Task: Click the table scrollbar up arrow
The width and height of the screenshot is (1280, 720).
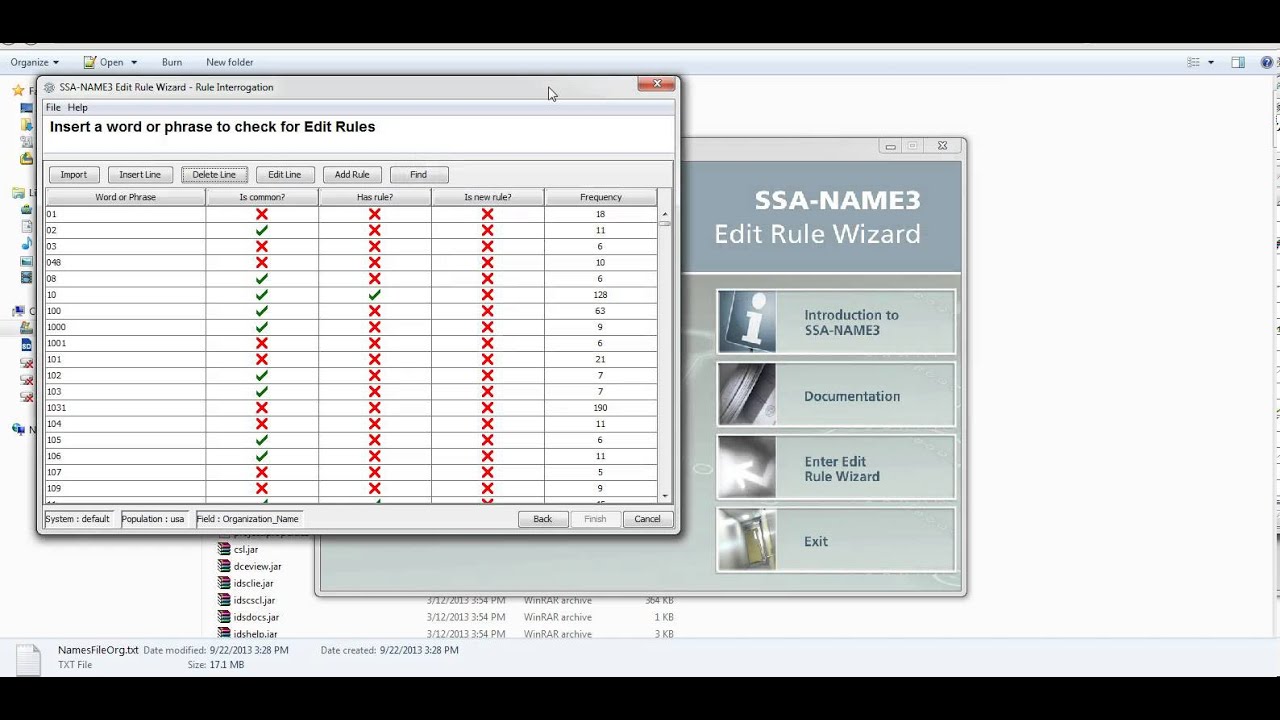Action: [x=665, y=214]
